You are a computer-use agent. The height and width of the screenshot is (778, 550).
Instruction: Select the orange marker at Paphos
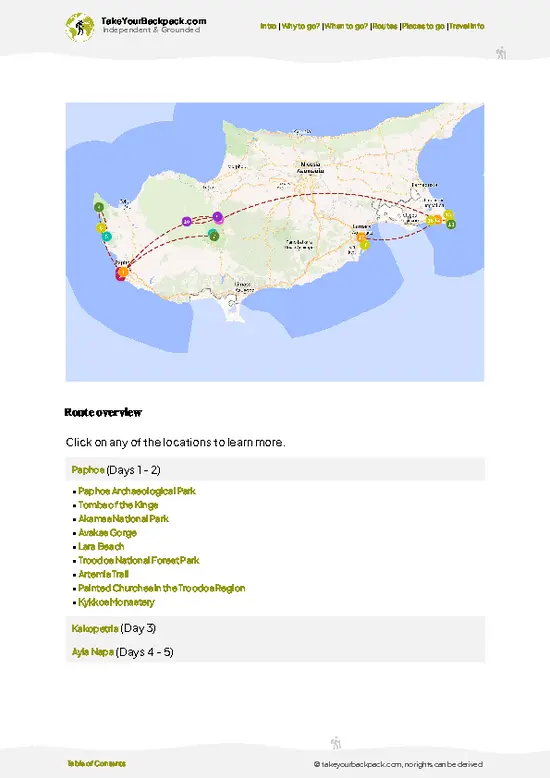[123, 271]
